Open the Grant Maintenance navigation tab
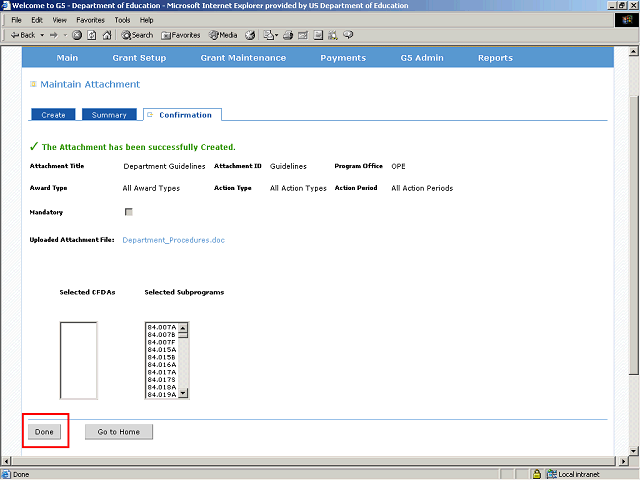640x480 pixels. click(x=243, y=58)
